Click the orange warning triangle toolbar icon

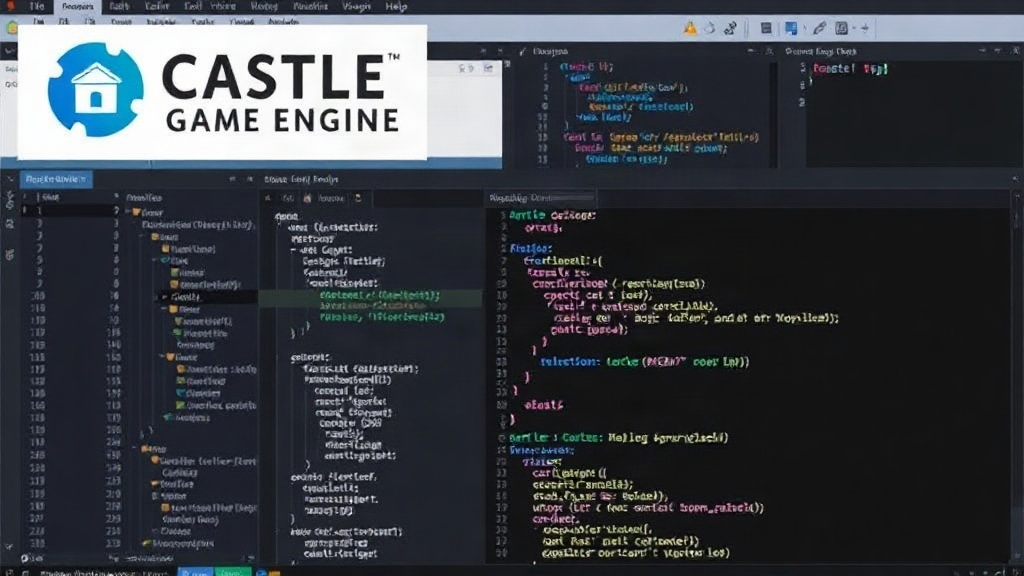click(690, 28)
